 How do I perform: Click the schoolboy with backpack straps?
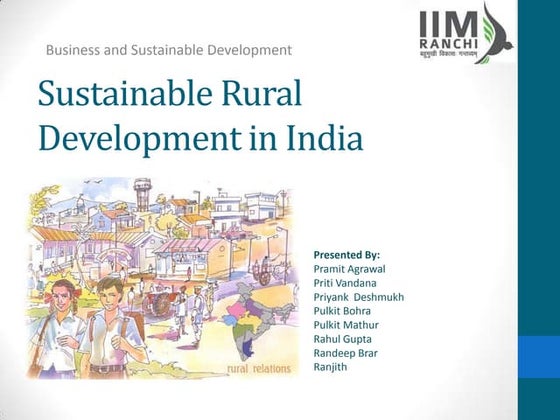click(111, 328)
